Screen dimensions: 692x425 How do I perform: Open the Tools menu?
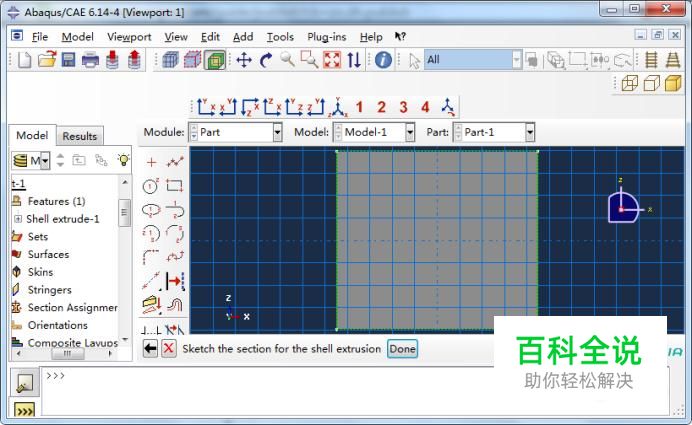pyautogui.click(x=280, y=37)
